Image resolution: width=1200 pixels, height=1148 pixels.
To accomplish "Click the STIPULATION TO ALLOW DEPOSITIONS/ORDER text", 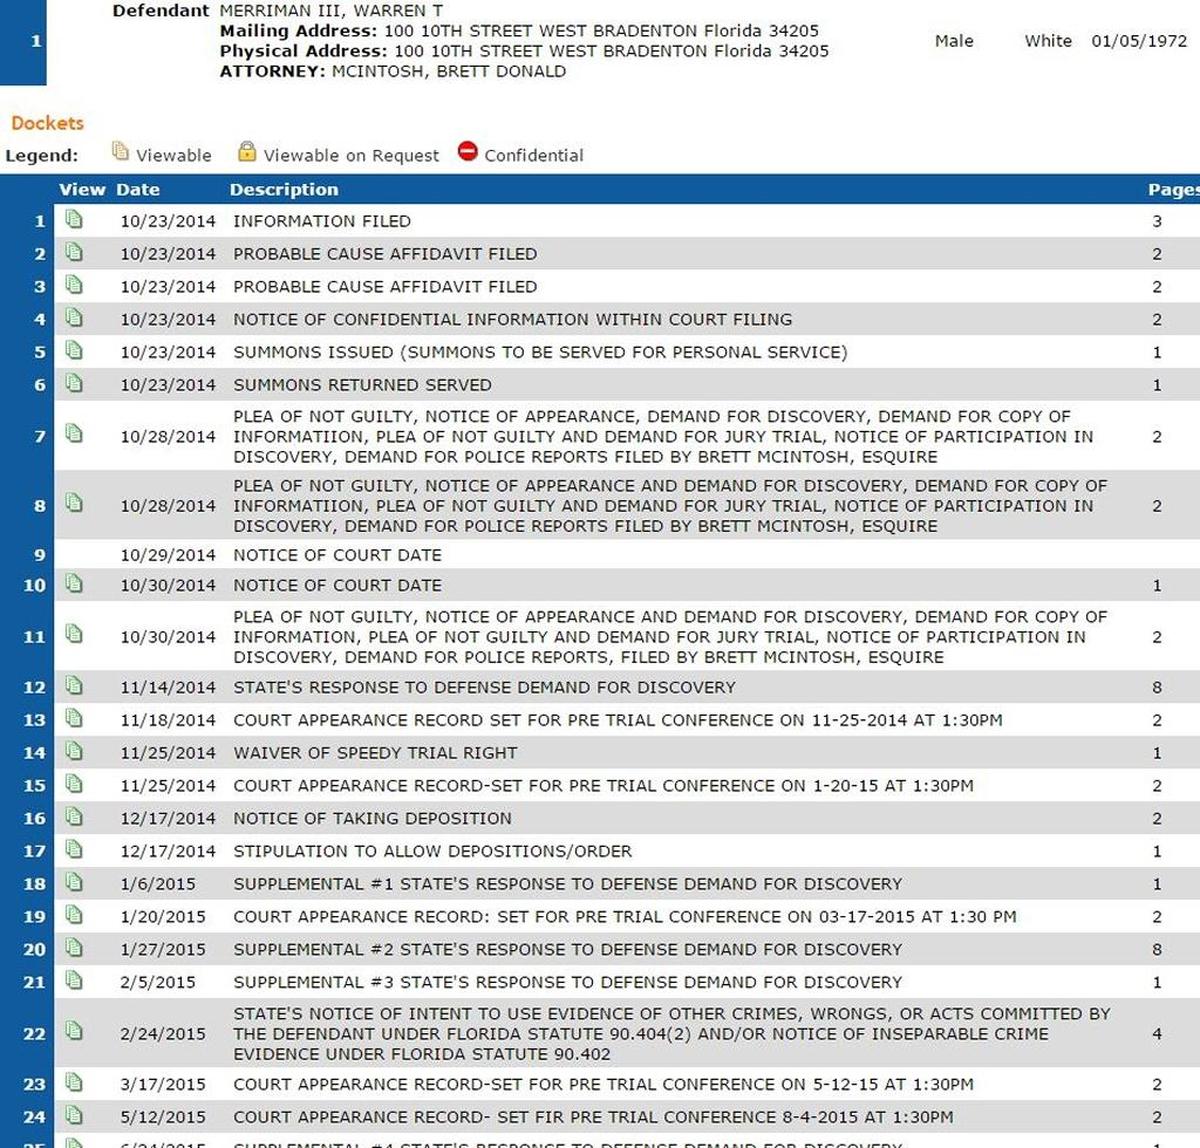I will point(432,851).
